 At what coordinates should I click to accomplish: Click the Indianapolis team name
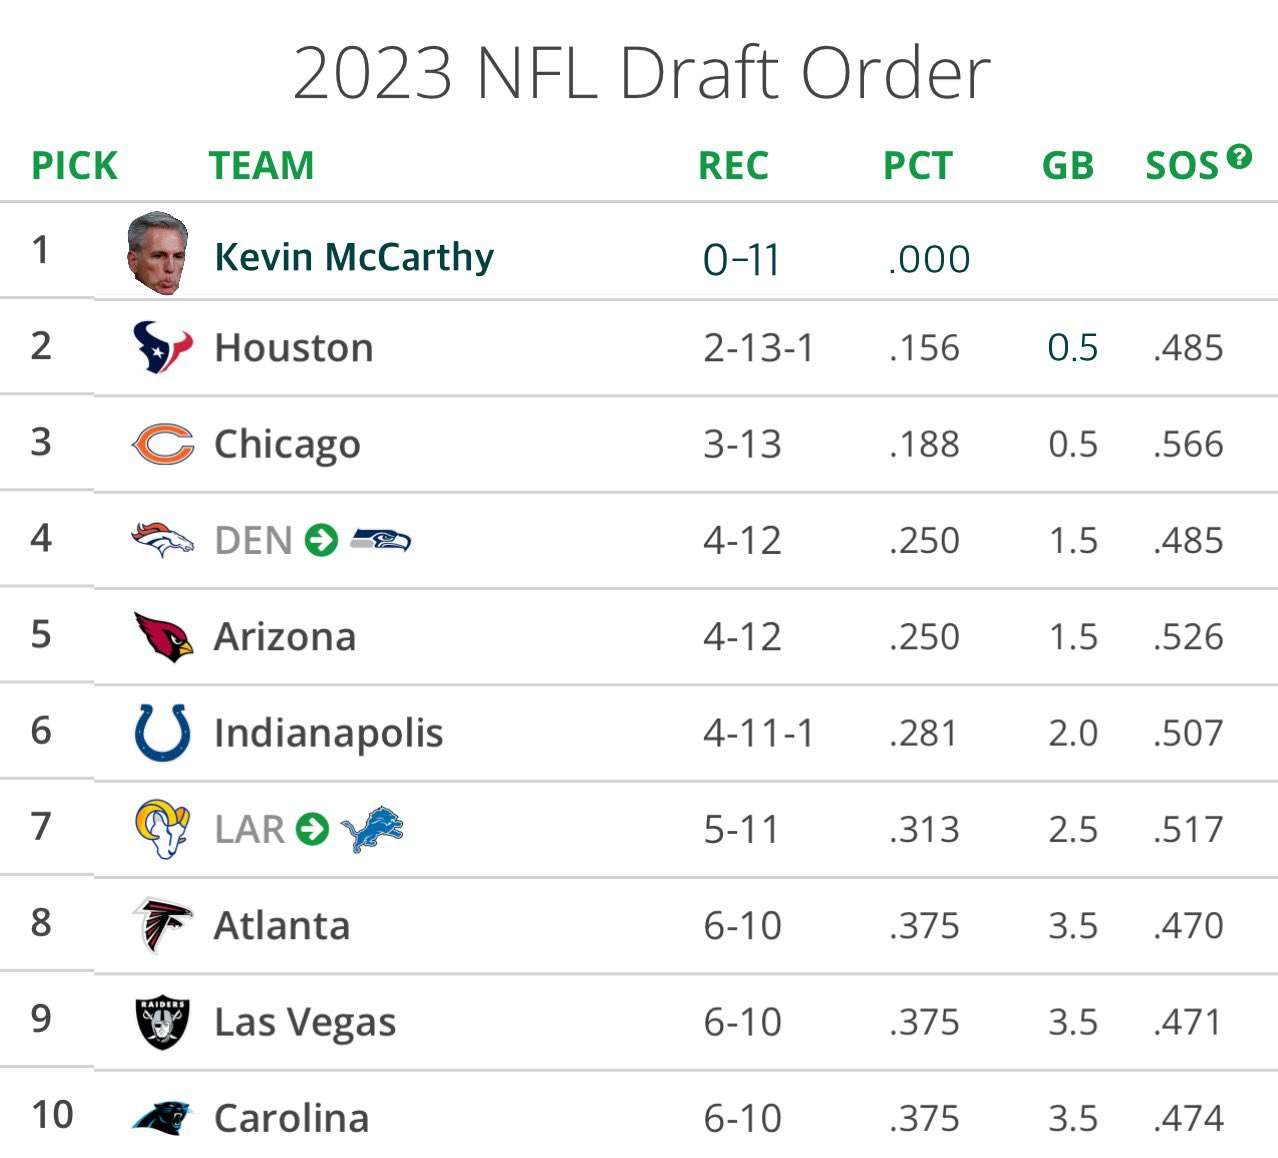pyautogui.click(x=328, y=733)
